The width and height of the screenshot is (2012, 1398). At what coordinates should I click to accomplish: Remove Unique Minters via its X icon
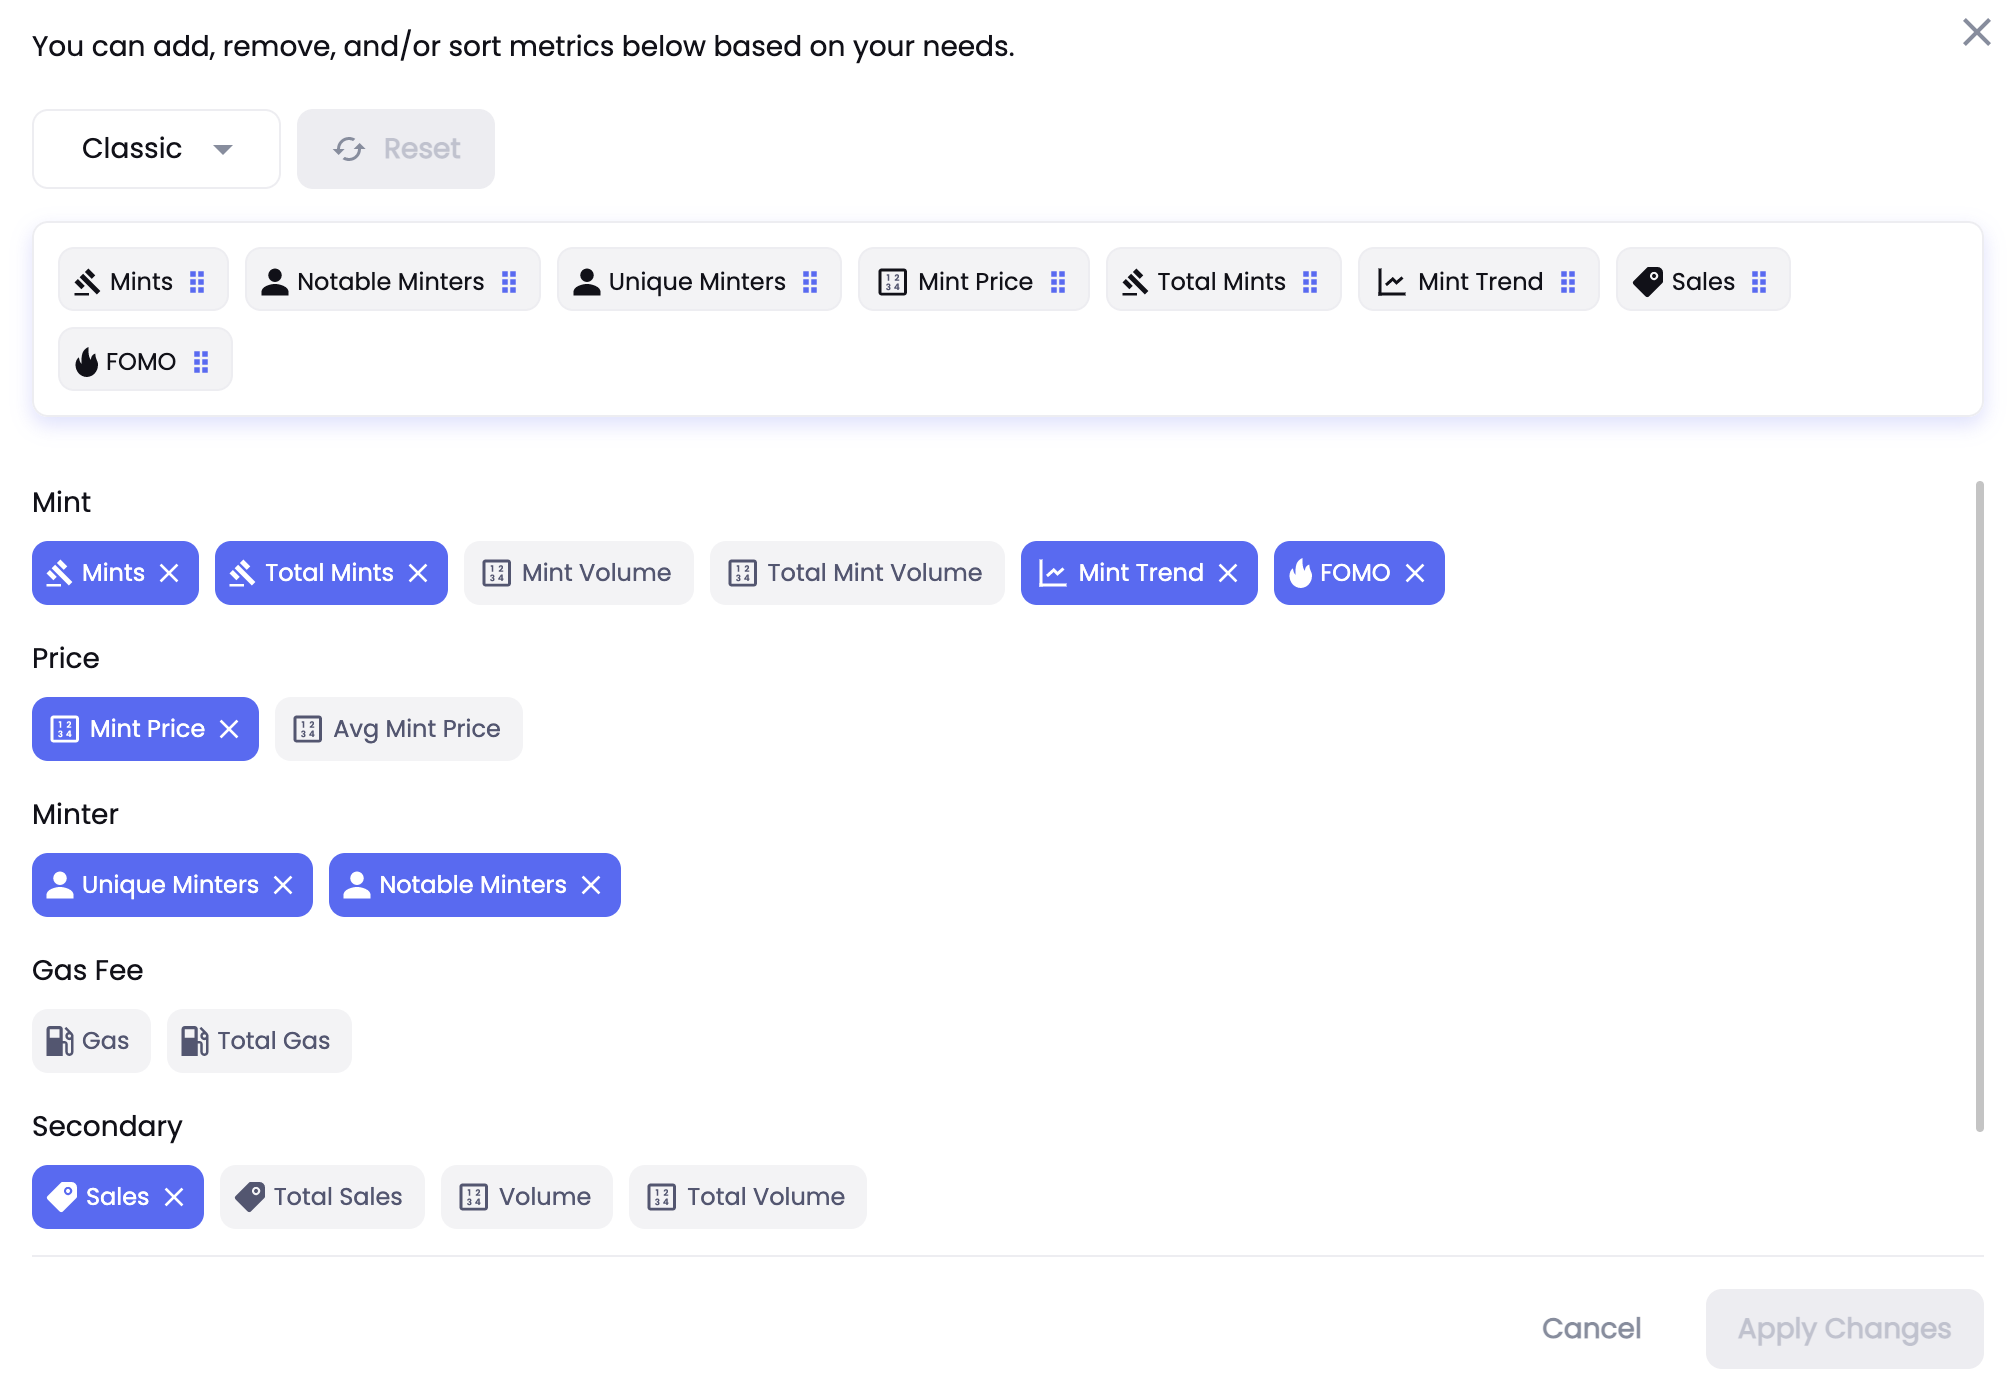[x=283, y=885]
